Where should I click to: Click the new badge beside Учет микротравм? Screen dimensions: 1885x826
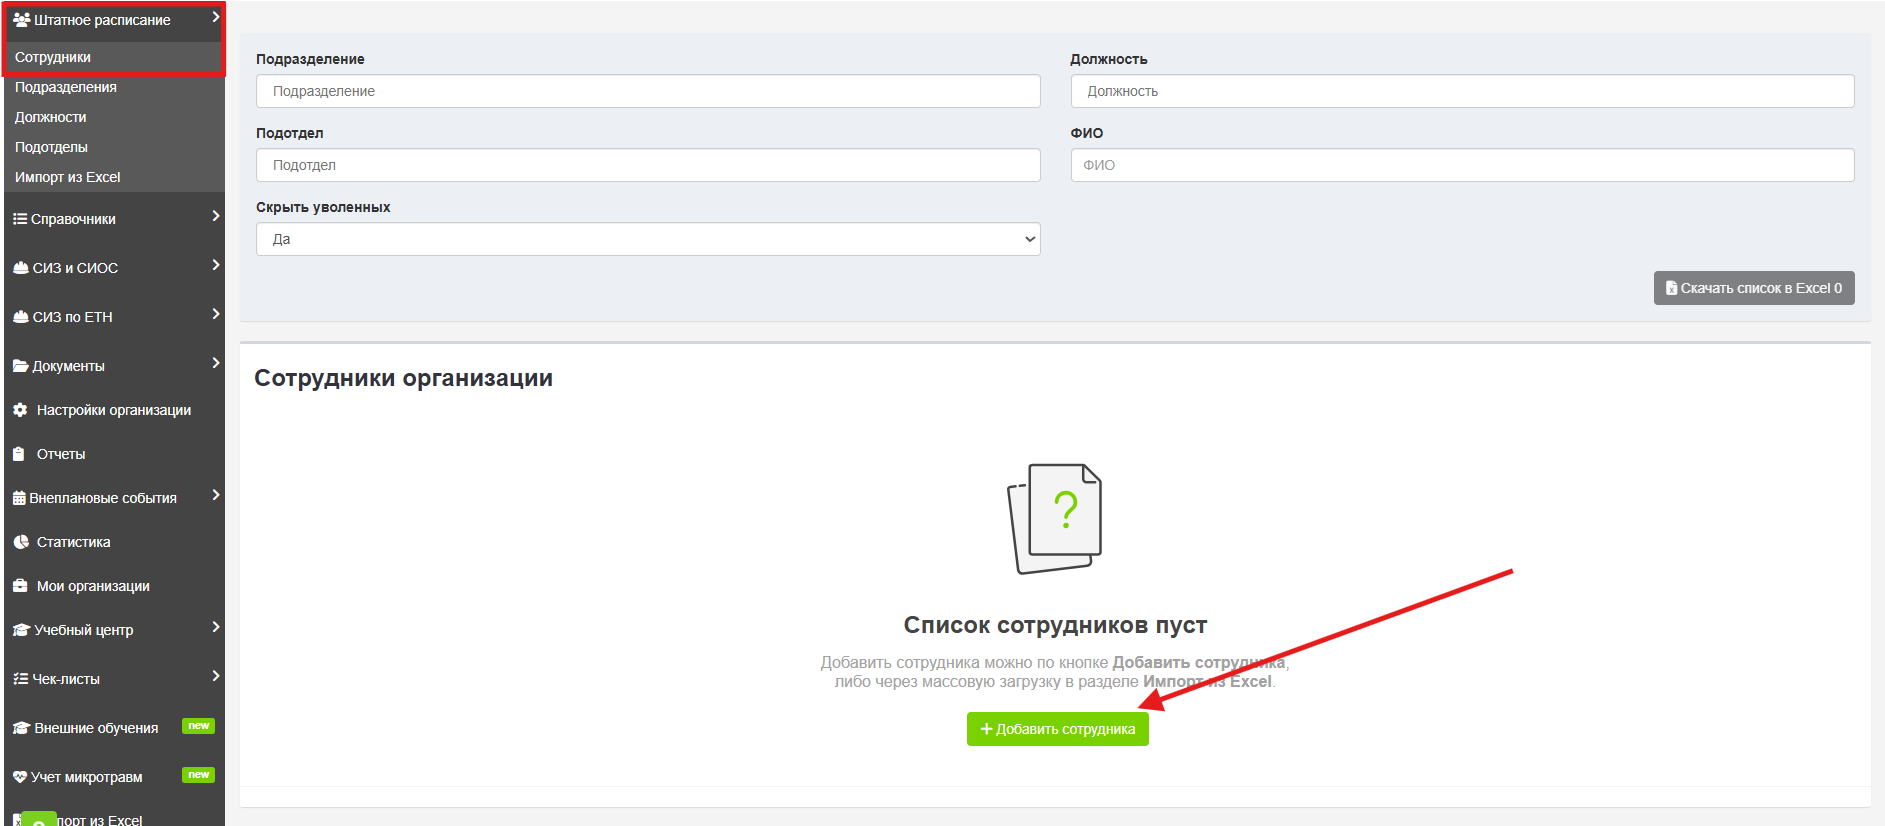click(198, 775)
